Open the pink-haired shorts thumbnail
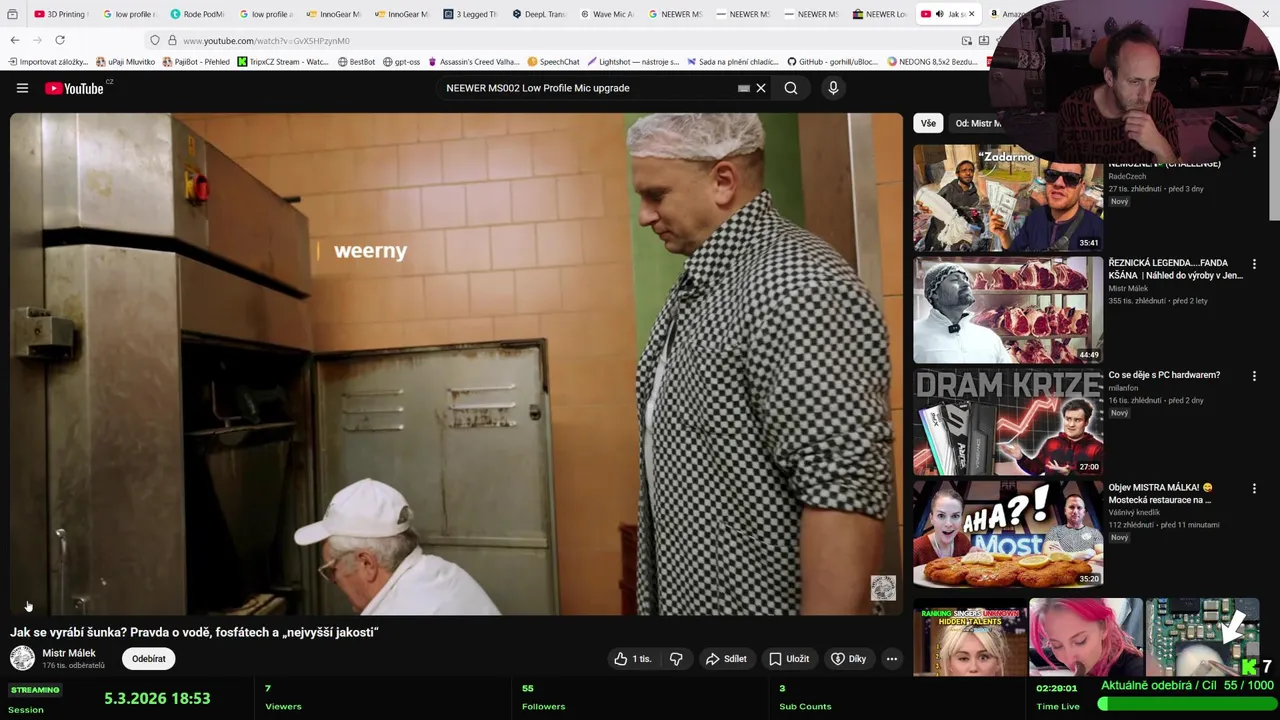 coord(1086,637)
